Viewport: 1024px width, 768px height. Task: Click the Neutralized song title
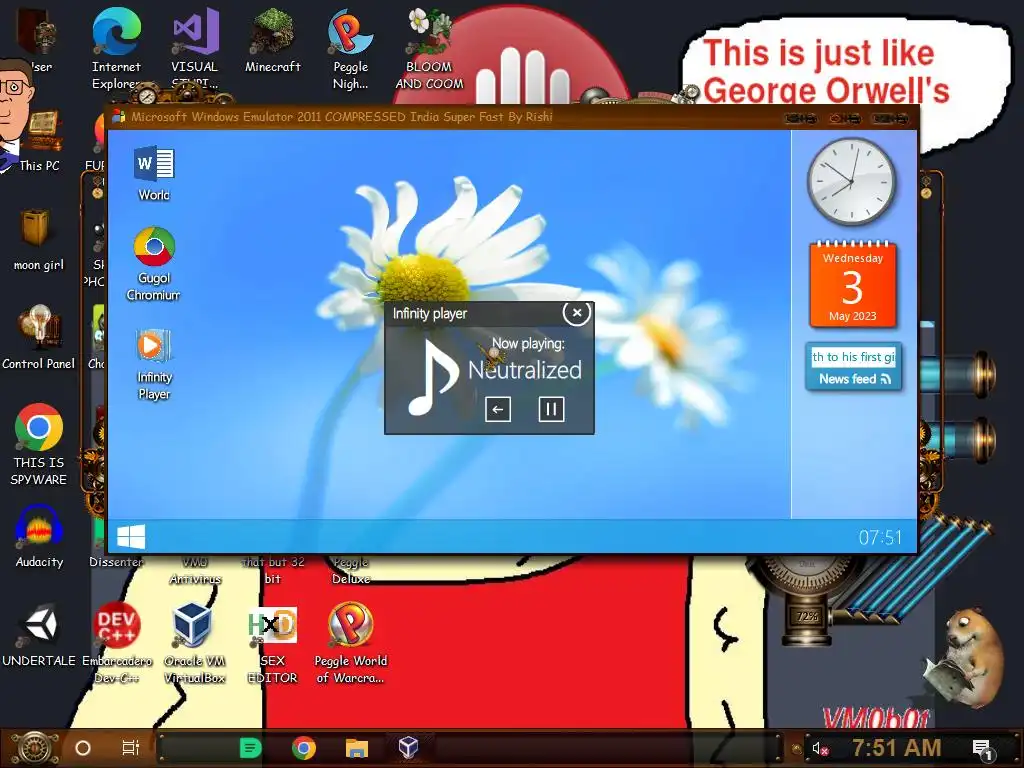tap(524, 370)
